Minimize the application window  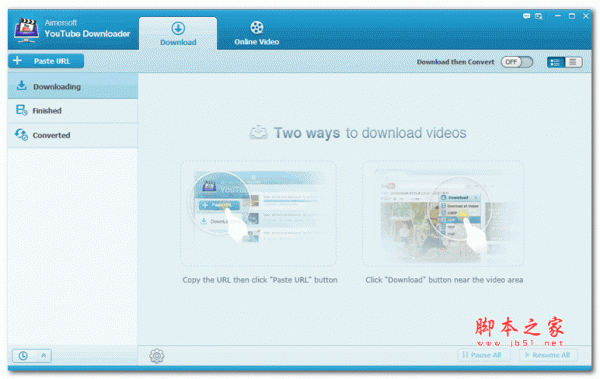coord(558,16)
